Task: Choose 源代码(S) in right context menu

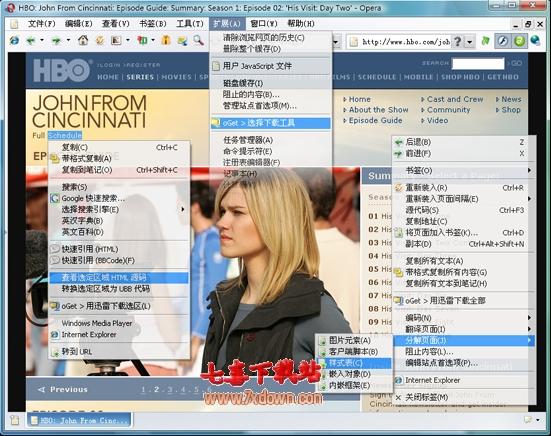Action: click(x=464, y=210)
